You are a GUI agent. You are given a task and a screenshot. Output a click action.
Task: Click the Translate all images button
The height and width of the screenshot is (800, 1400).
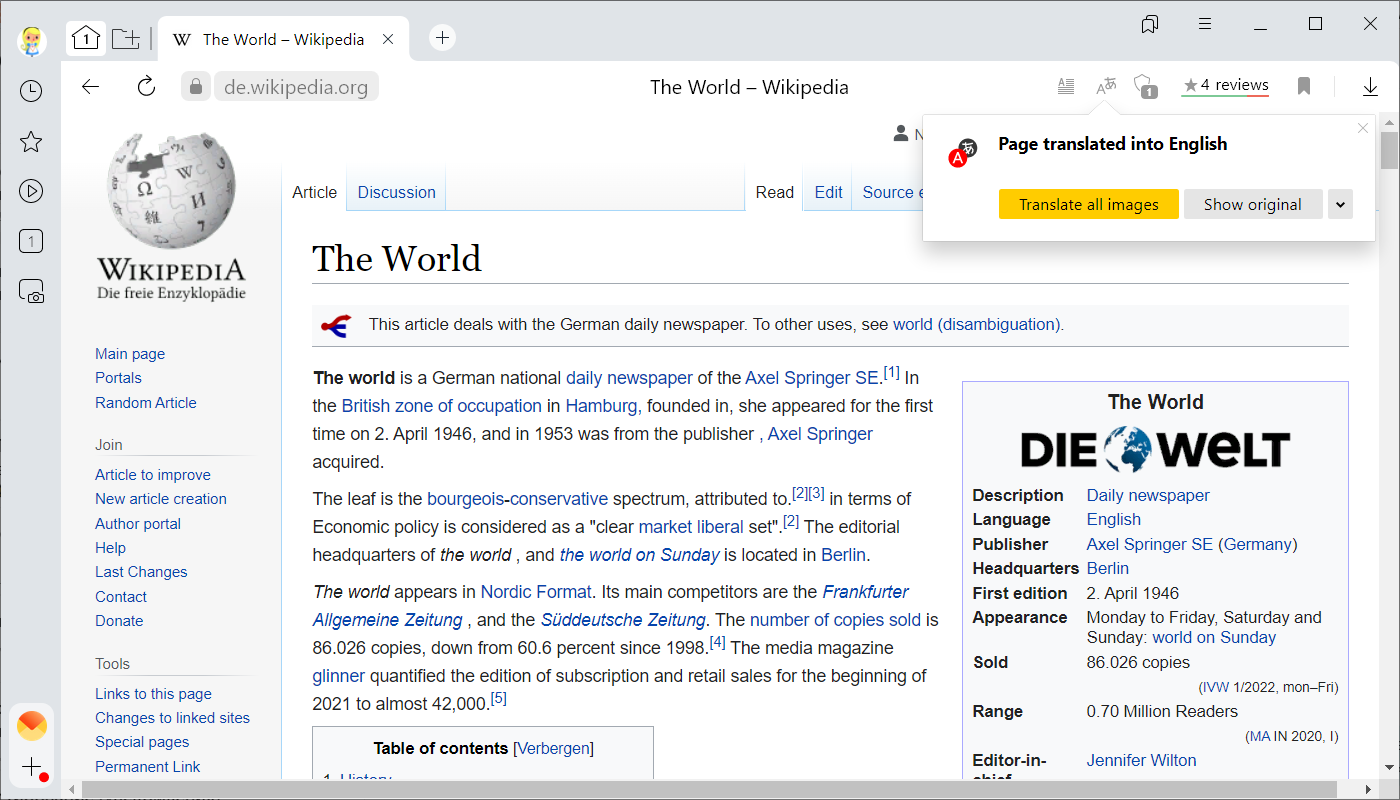(1089, 204)
